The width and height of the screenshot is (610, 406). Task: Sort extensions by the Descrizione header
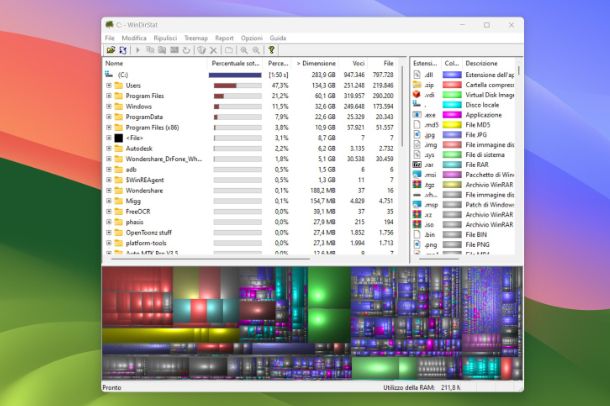coord(489,63)
